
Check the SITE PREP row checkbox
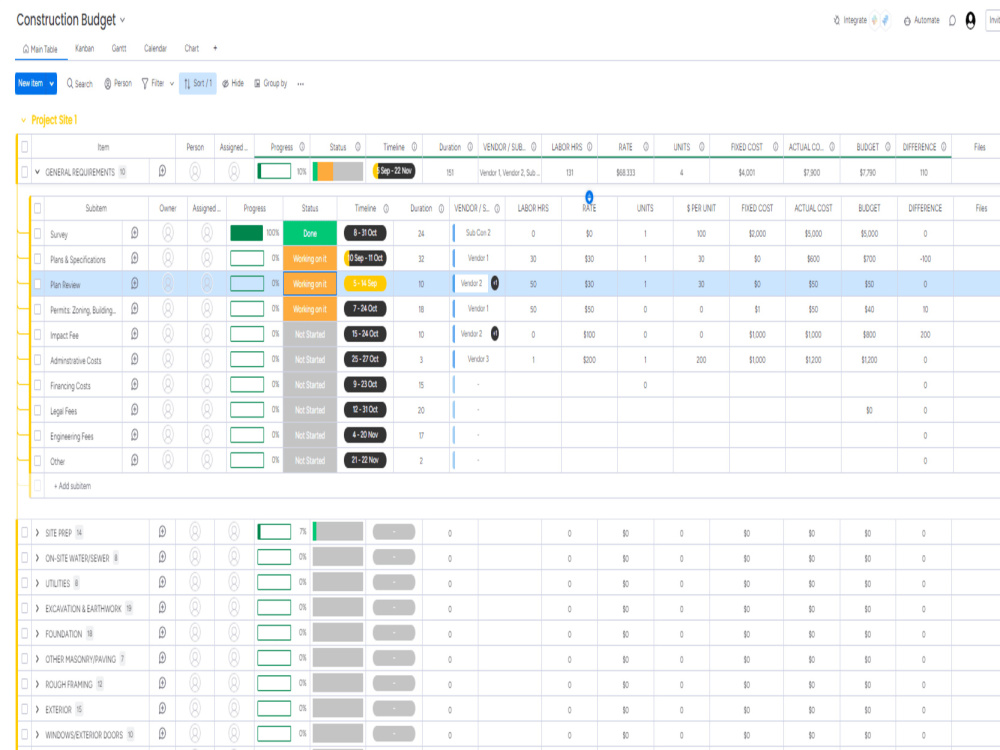(25, 532)
